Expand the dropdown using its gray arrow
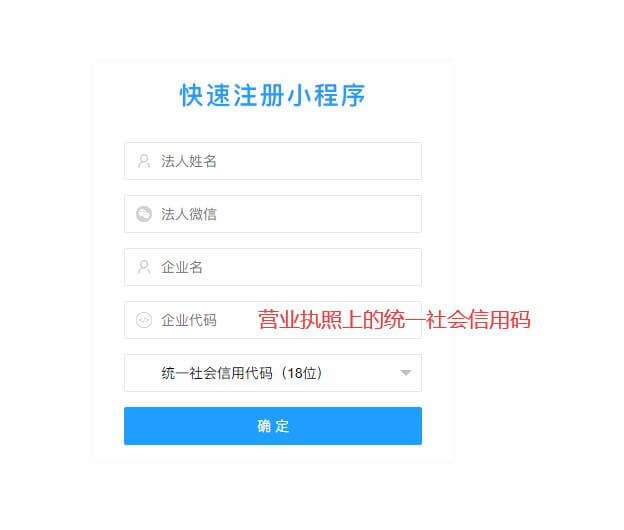 tap(406, 373)
